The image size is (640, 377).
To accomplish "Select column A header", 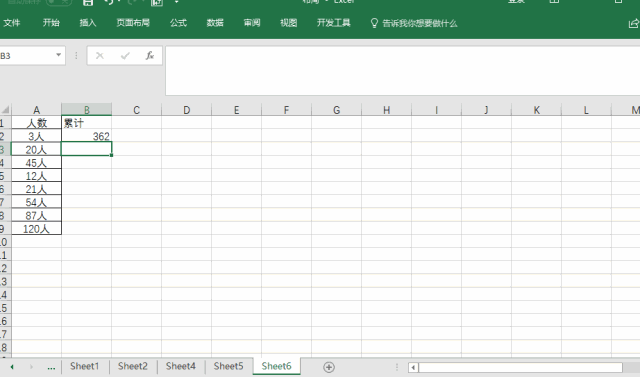I will [x=36, y=110].
